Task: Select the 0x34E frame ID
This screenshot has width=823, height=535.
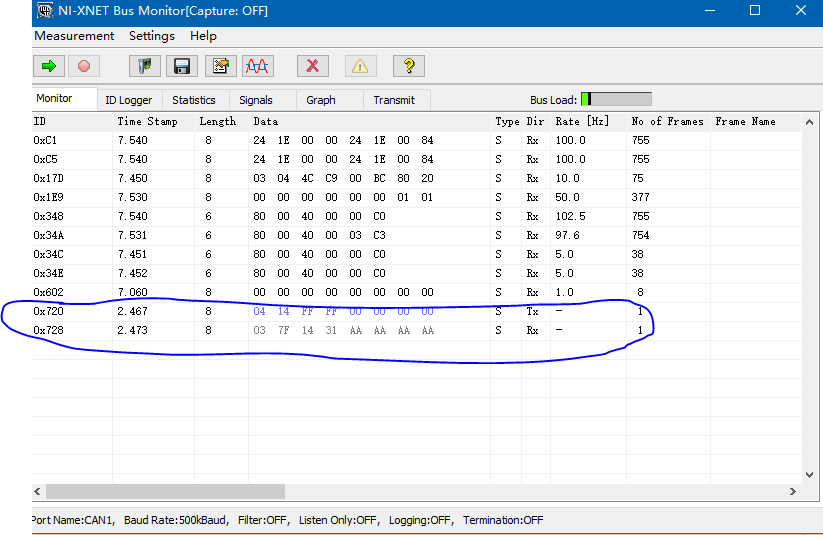Action: (x=48, y=273)
